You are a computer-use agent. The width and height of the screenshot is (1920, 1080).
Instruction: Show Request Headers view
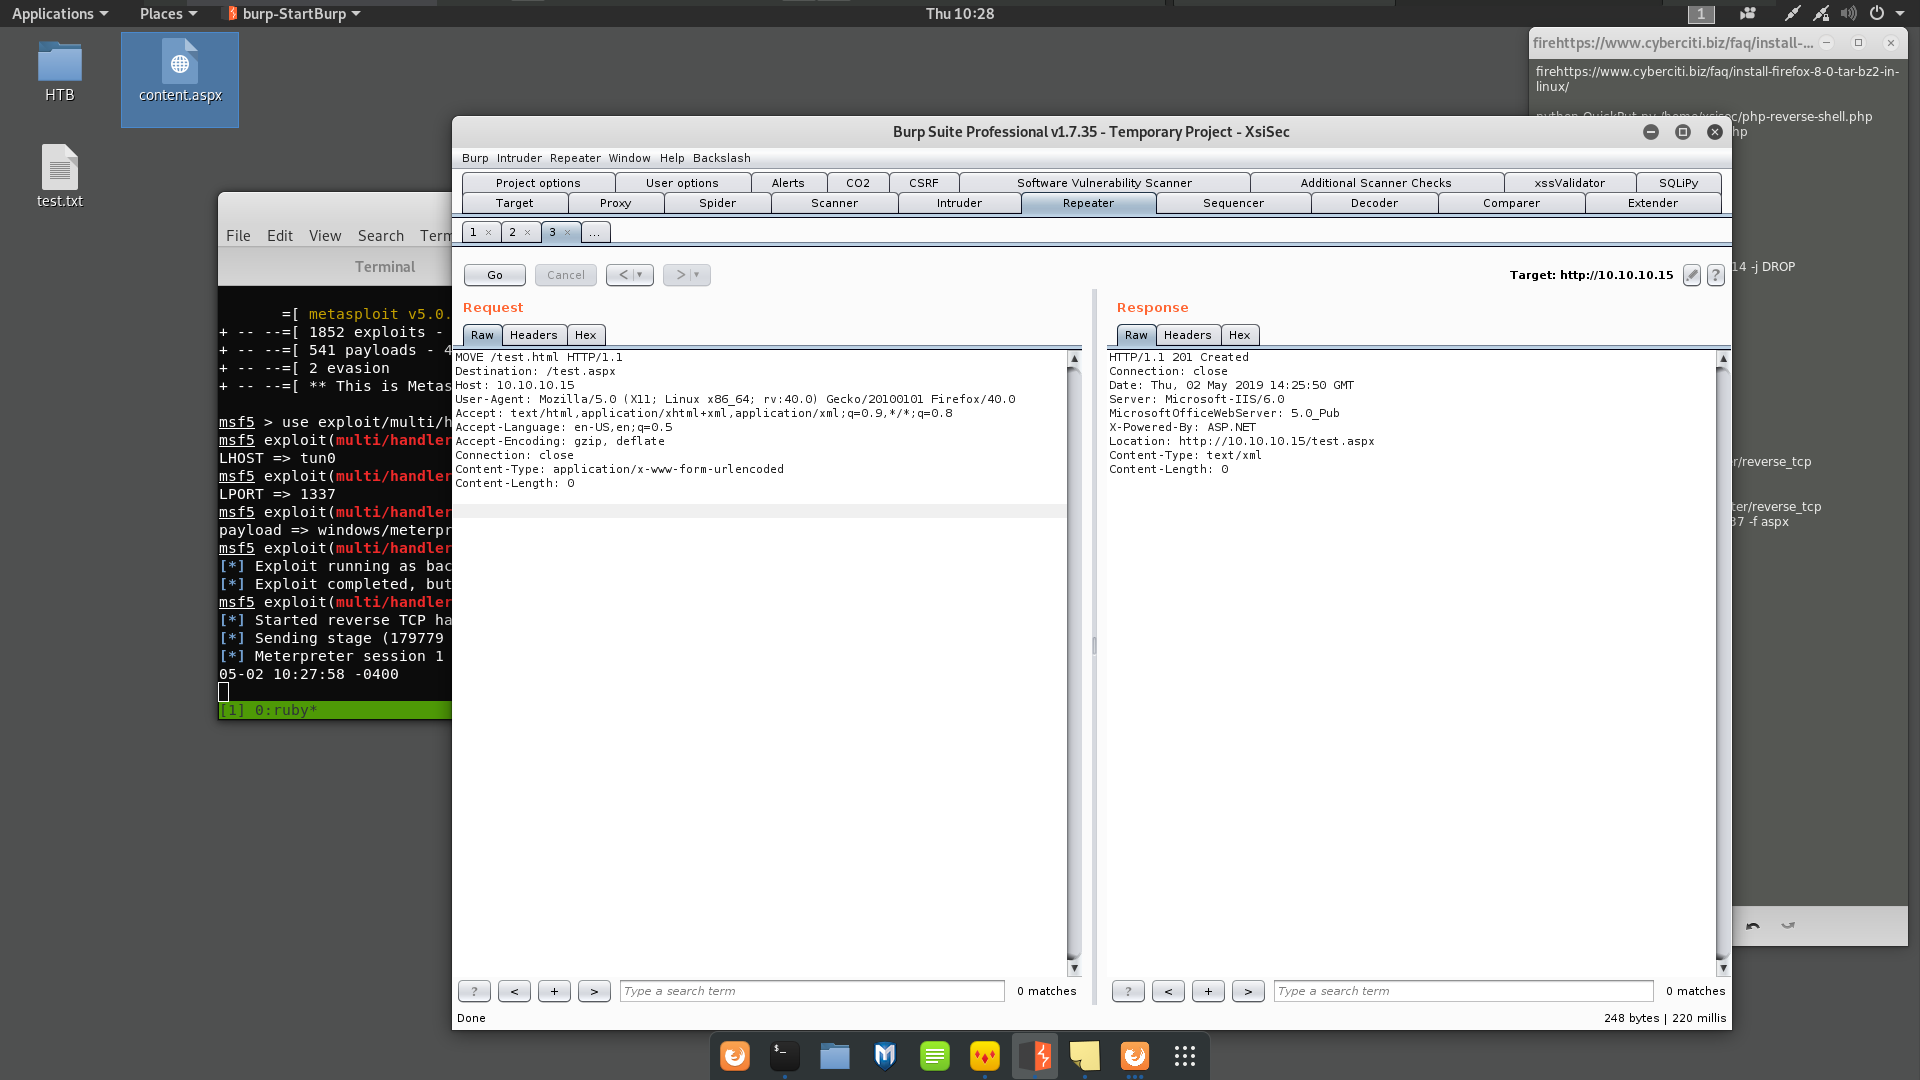[x=534, y=335]
